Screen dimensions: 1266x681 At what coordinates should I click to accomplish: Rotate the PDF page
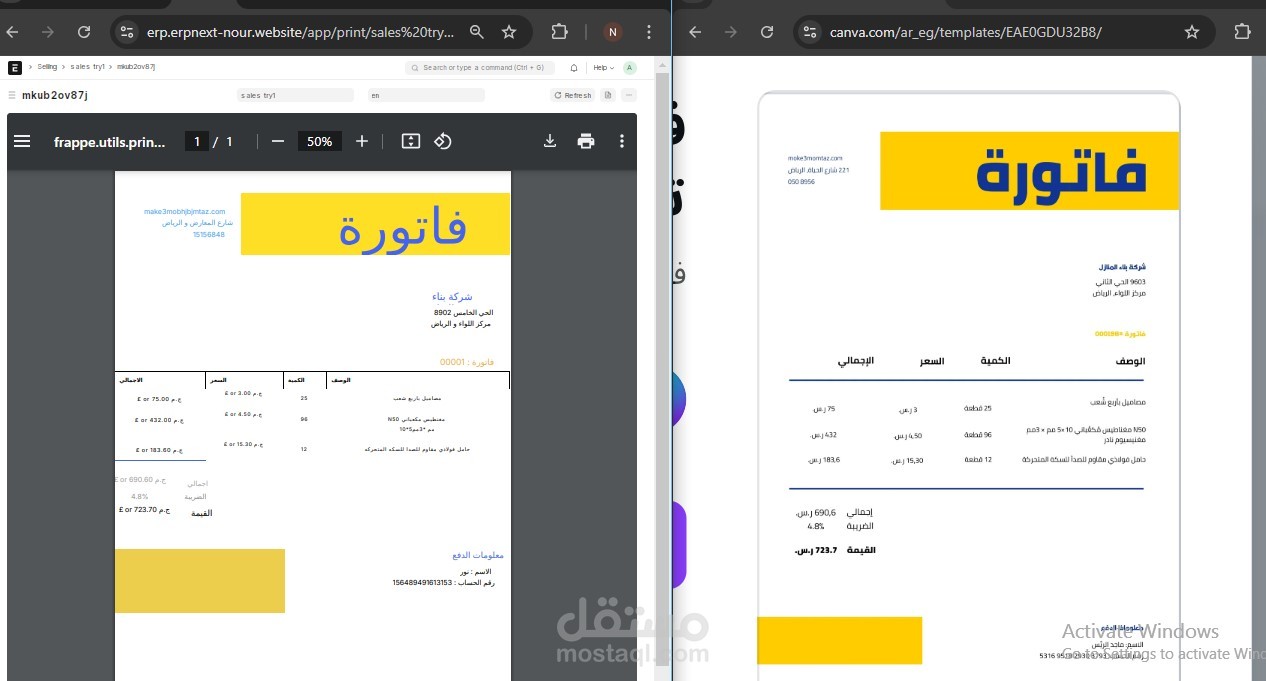click(442, 141)
